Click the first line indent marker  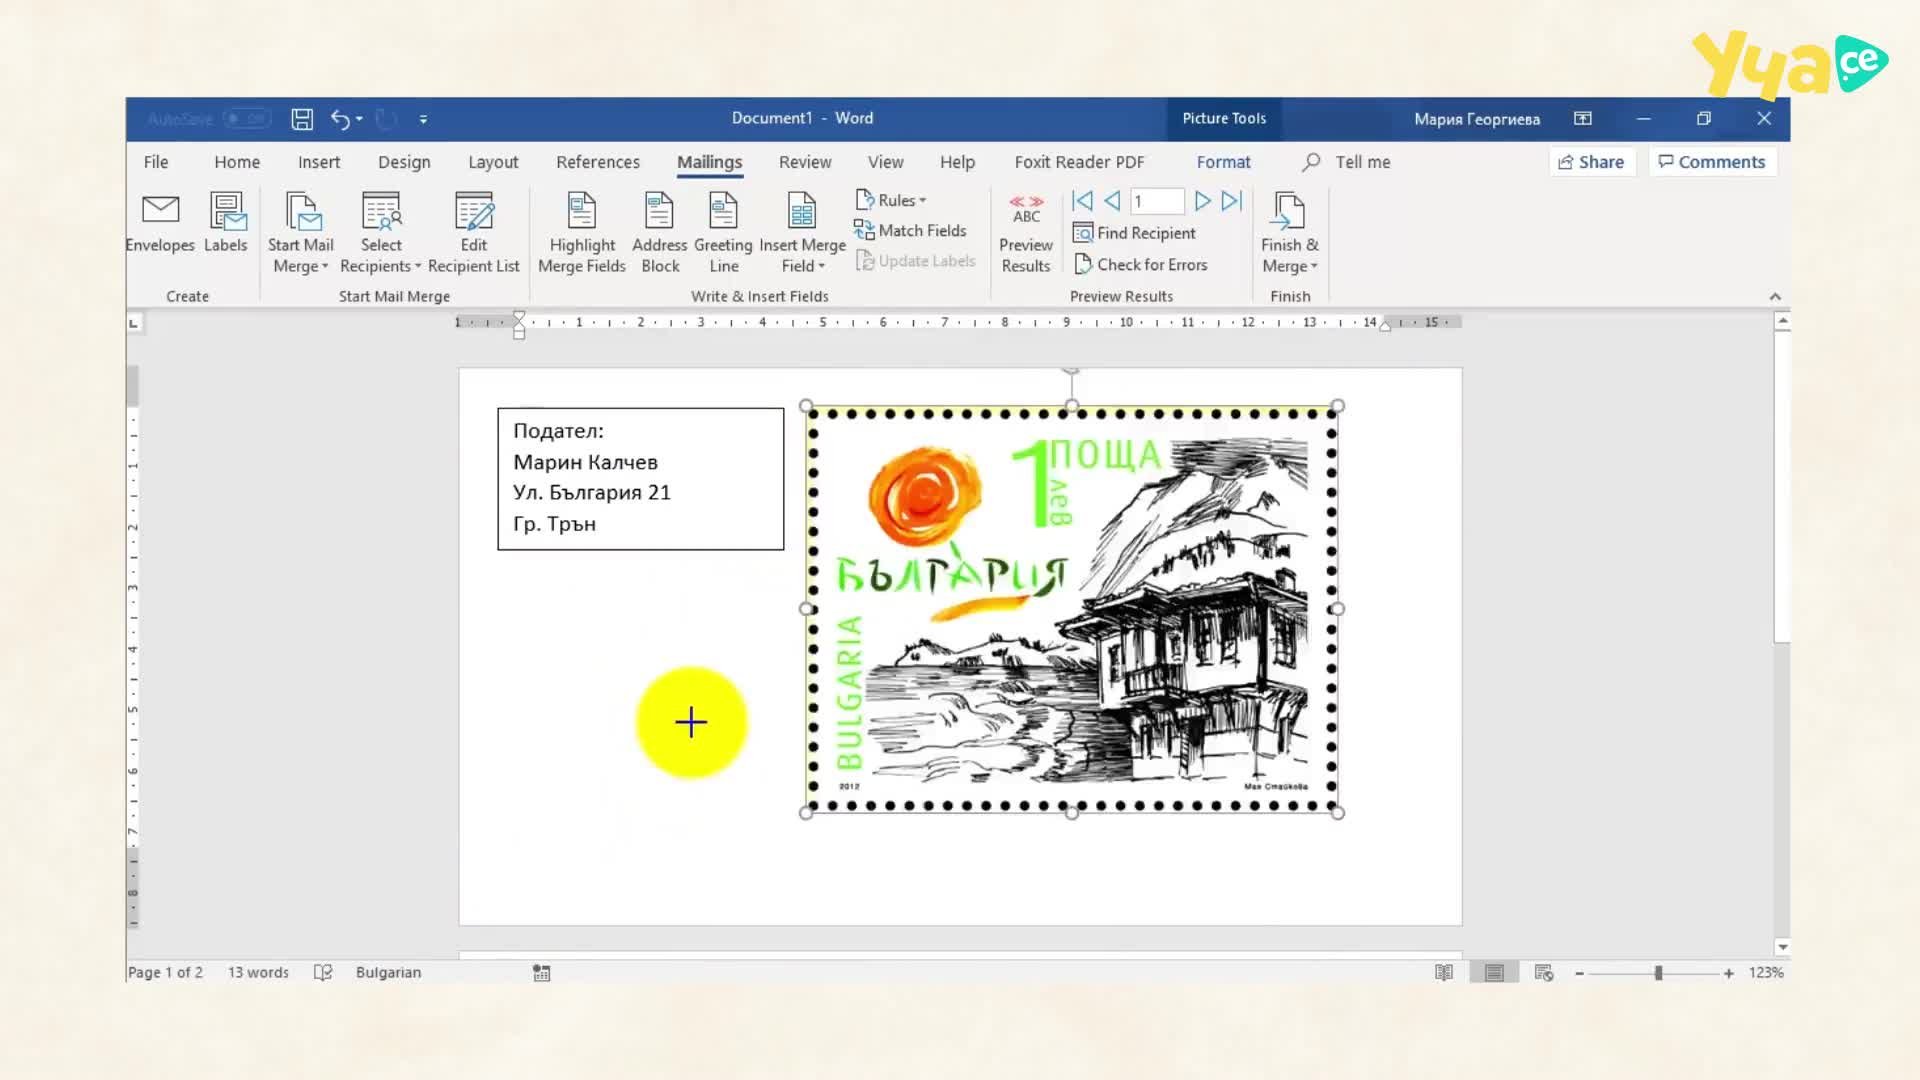[519, 317]
